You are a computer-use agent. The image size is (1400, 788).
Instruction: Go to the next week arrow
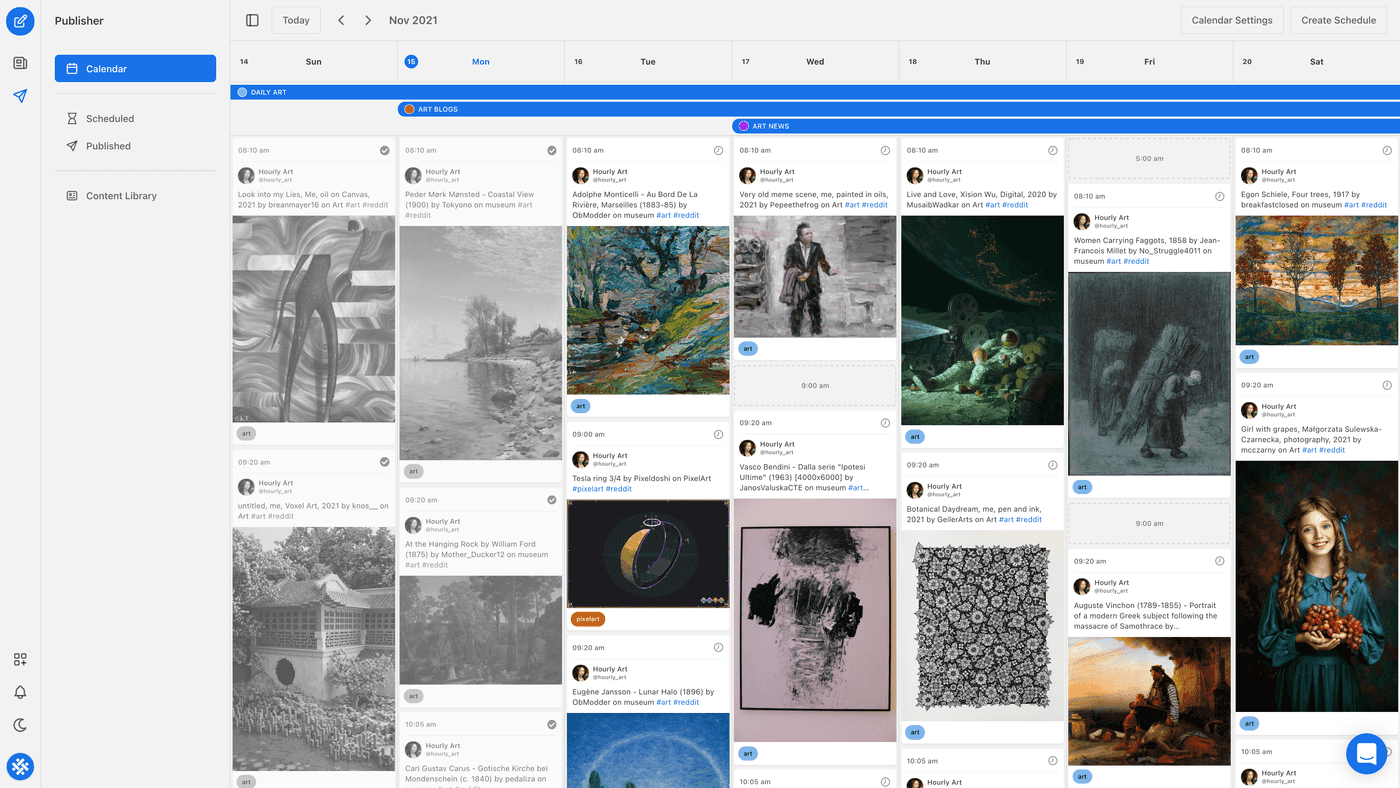[368, 20]
